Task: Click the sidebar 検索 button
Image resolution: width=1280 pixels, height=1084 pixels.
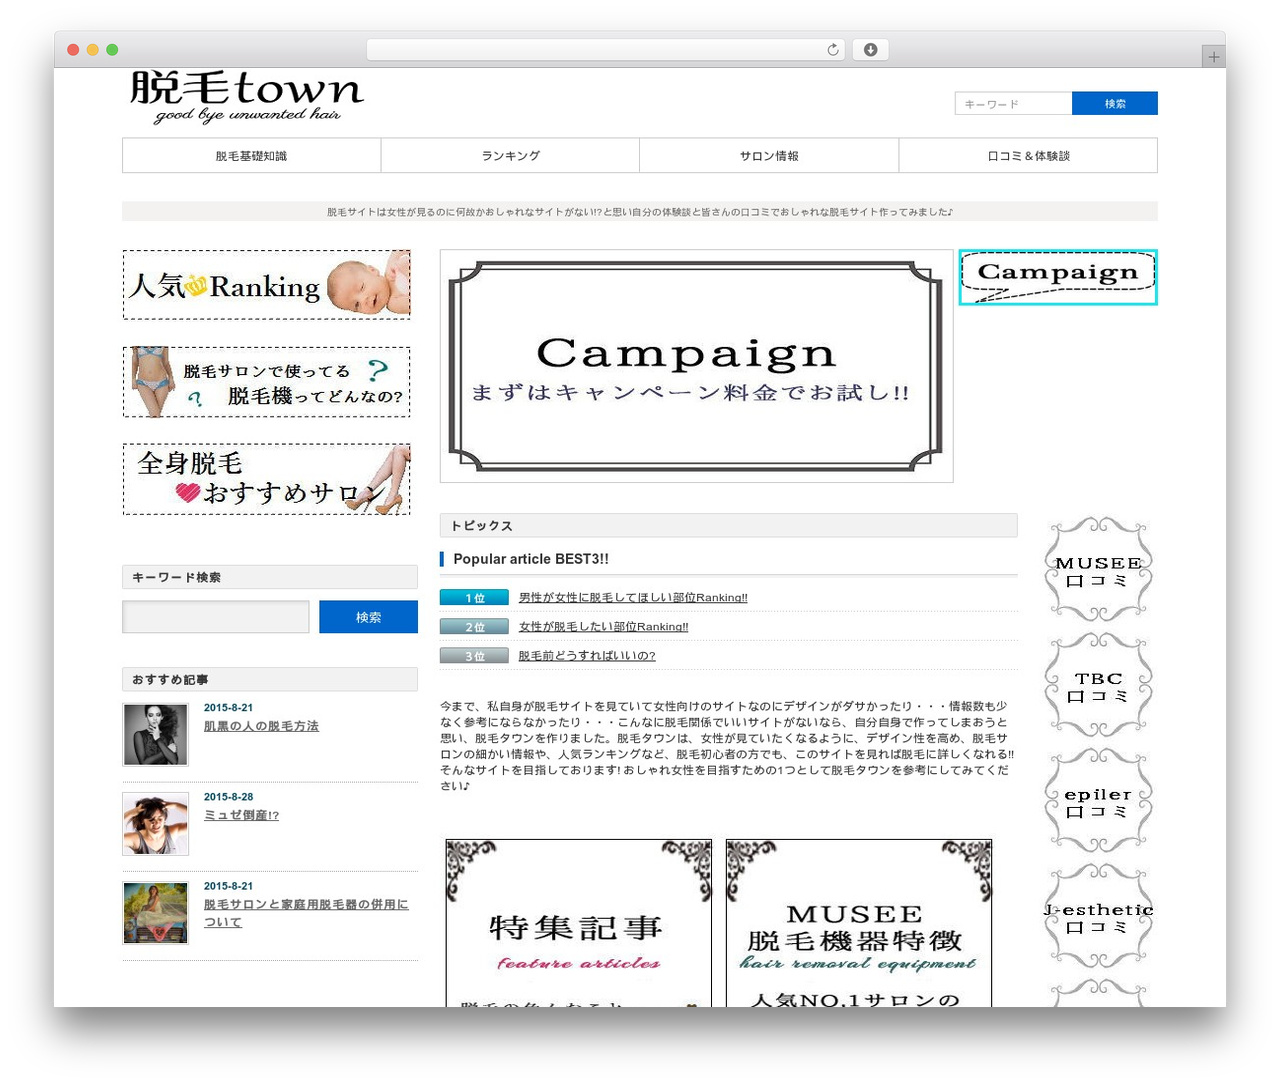Action: [x=368, y=617]
